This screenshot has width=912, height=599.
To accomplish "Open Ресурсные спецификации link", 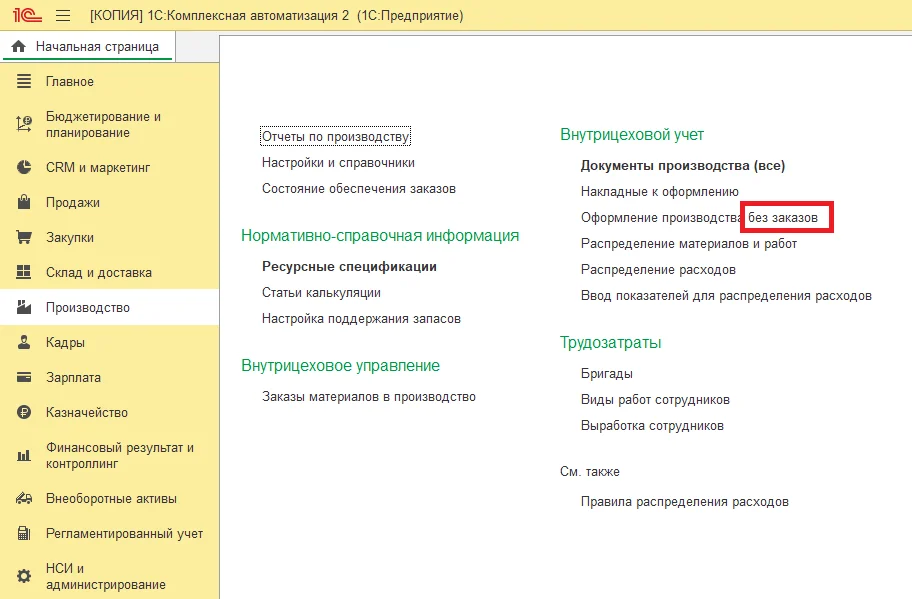I will point(349,266).
